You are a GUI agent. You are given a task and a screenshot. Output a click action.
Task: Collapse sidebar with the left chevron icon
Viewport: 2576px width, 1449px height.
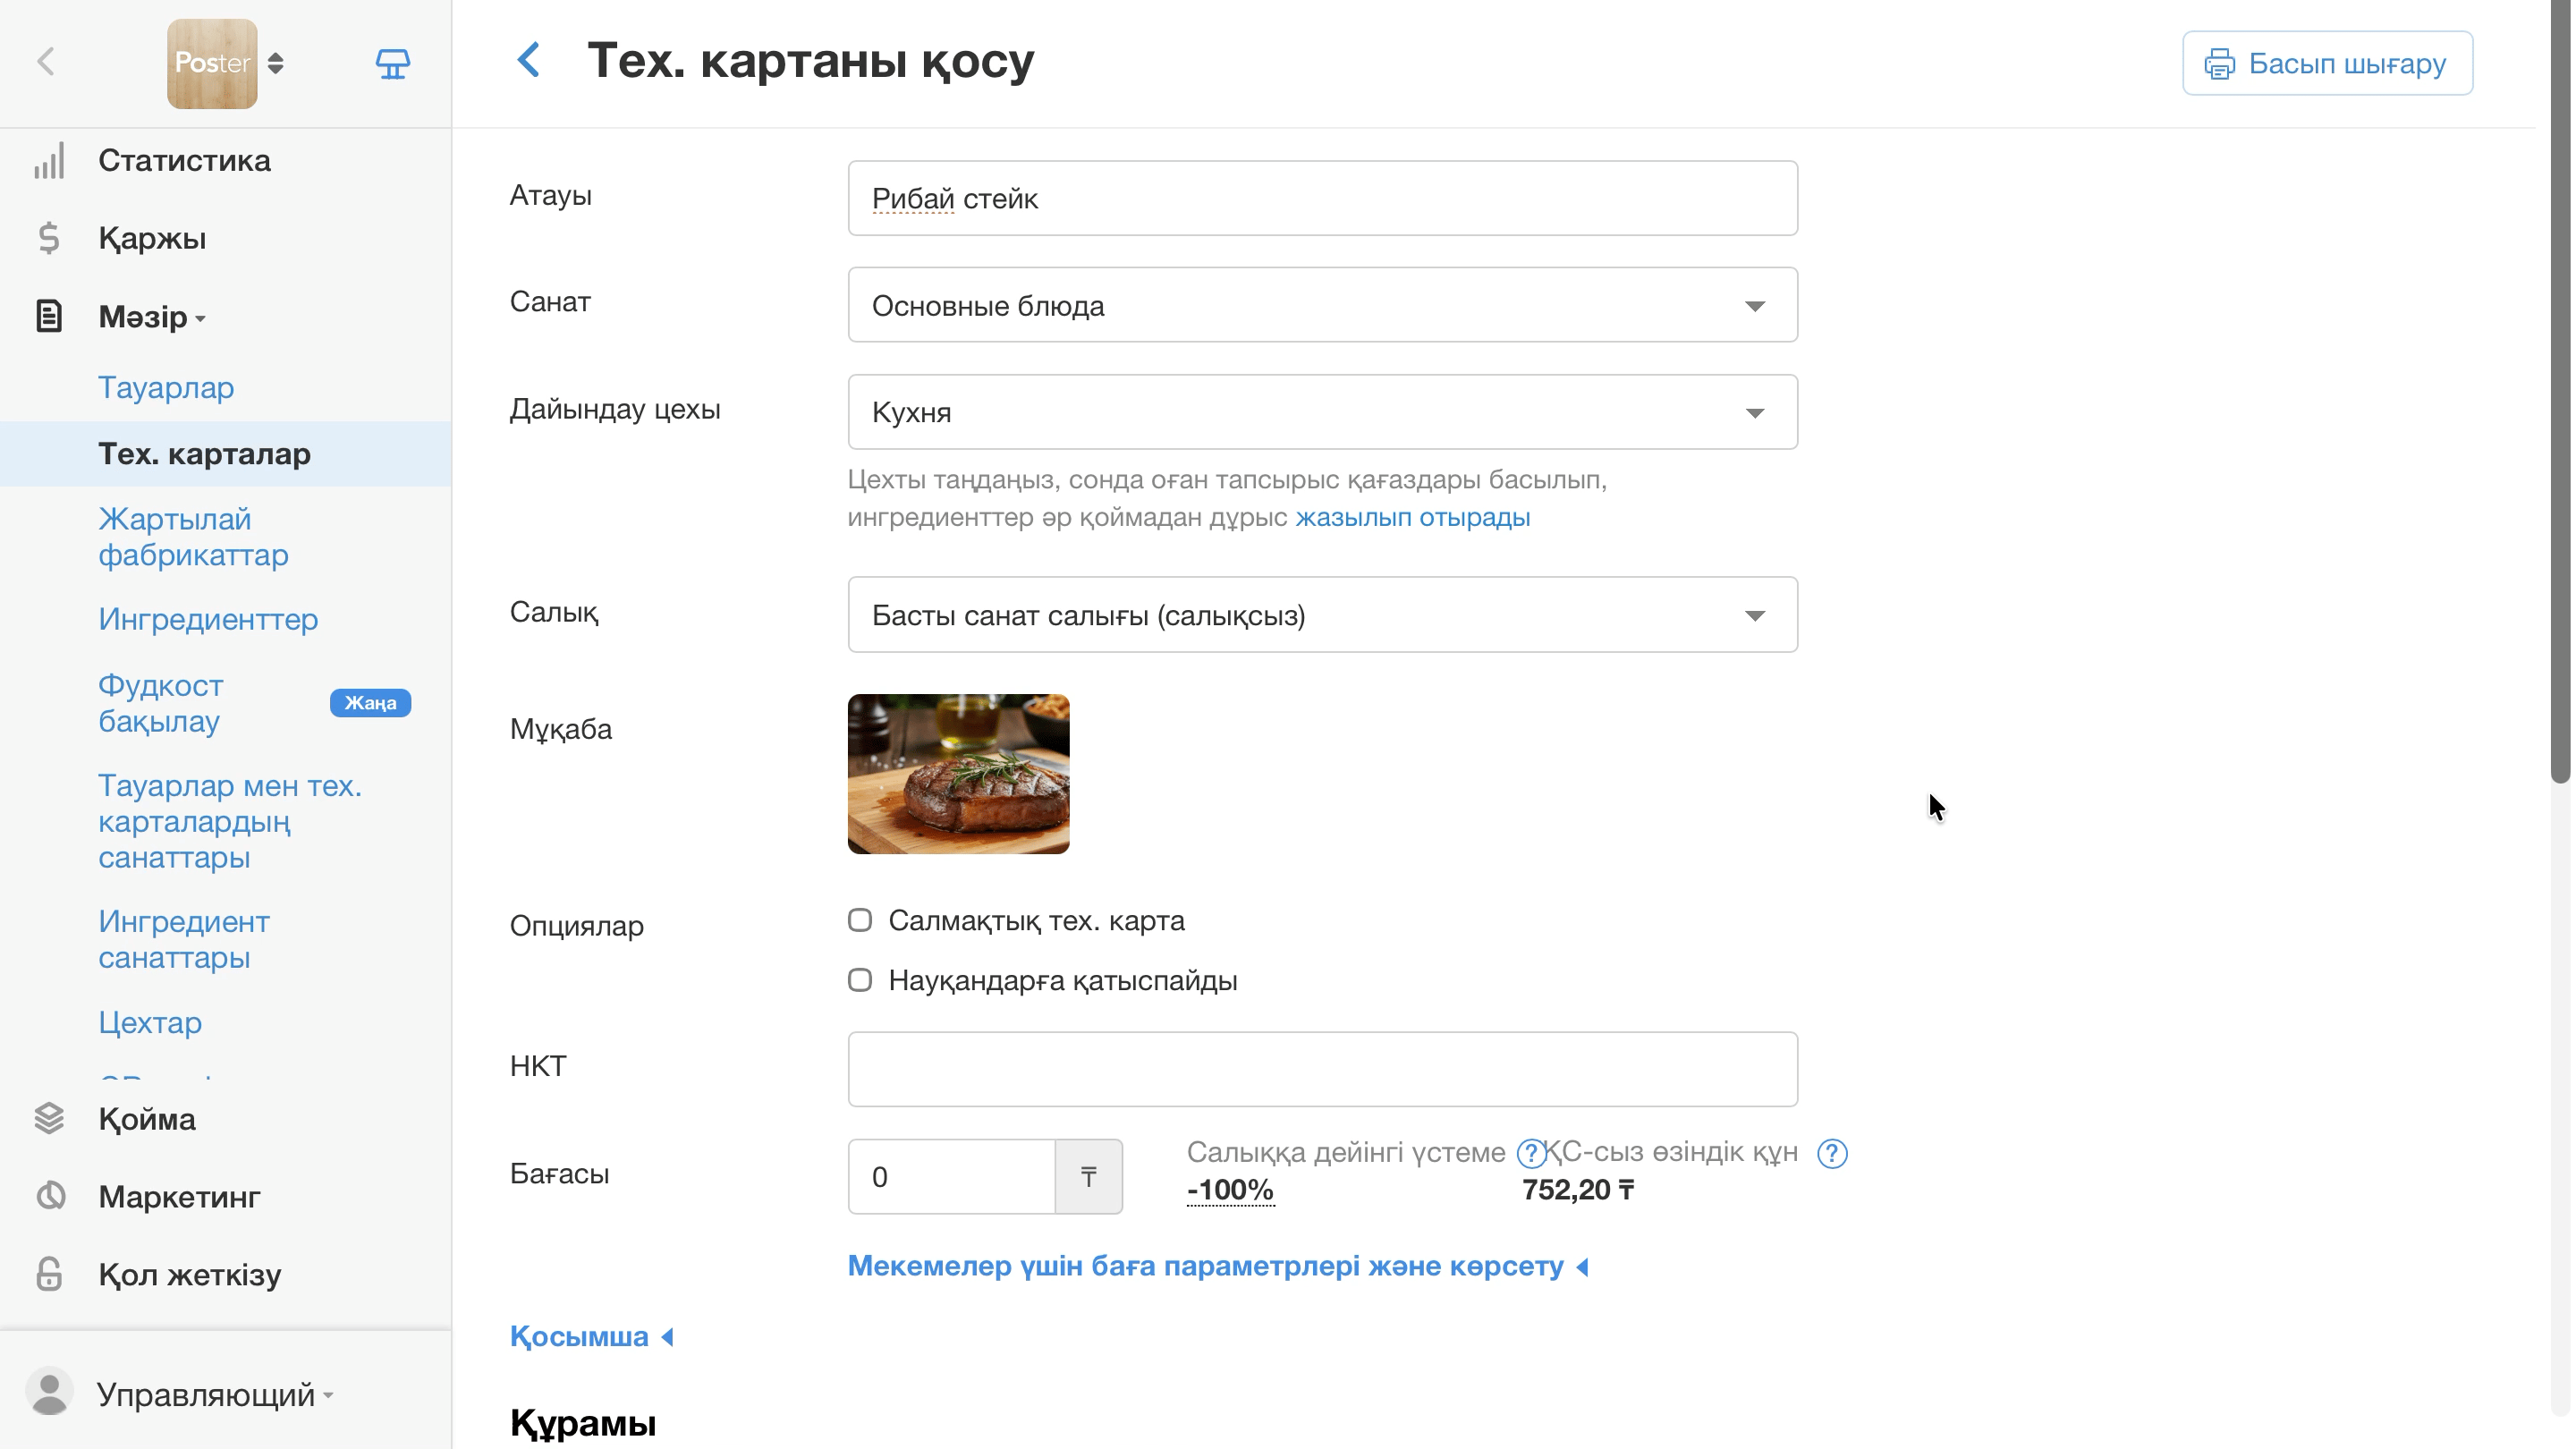[x=46, y=62]
